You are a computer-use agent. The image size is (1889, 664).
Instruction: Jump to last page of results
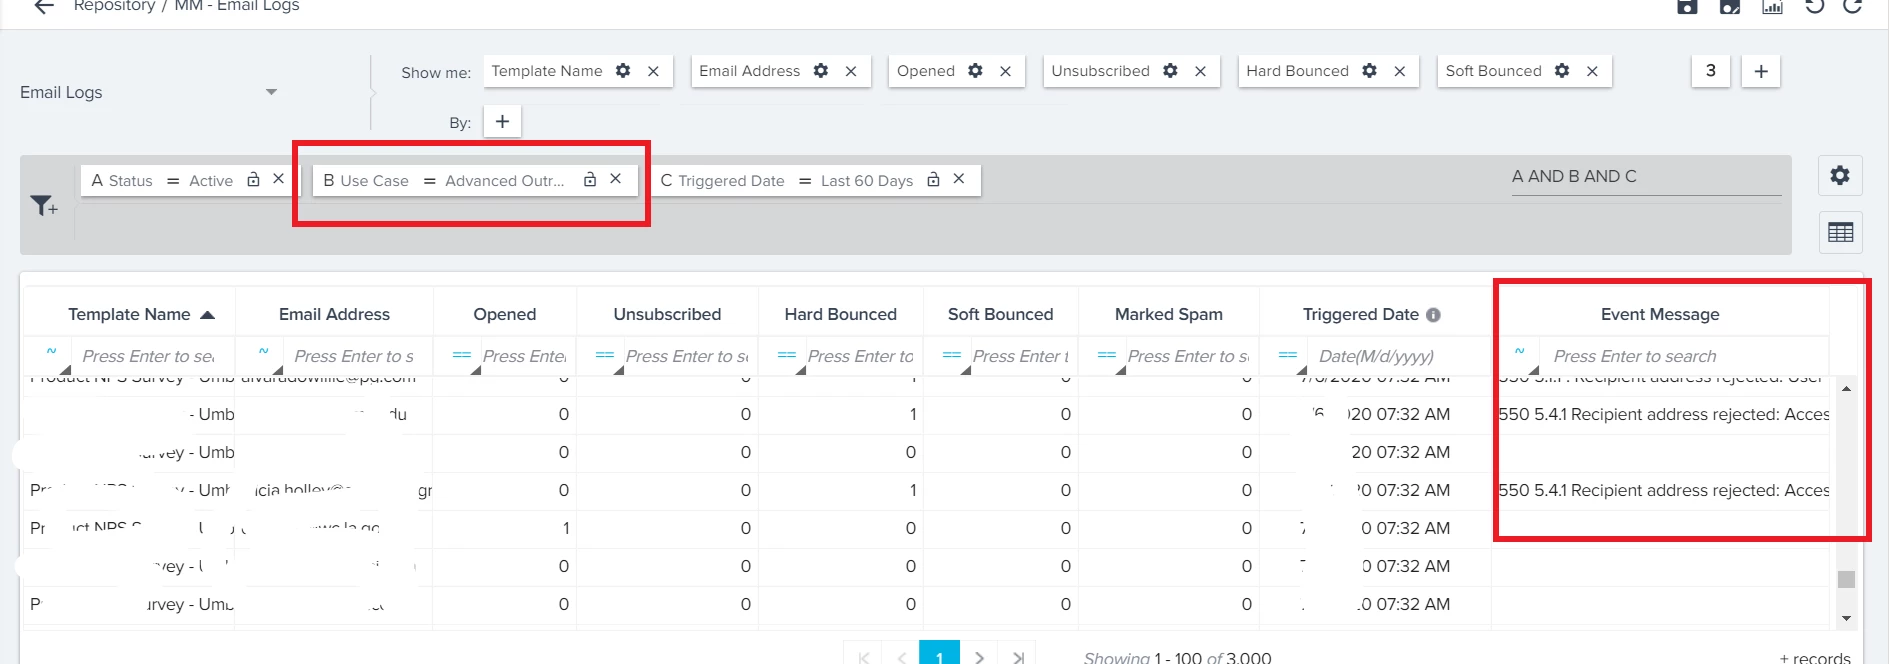1018,657
